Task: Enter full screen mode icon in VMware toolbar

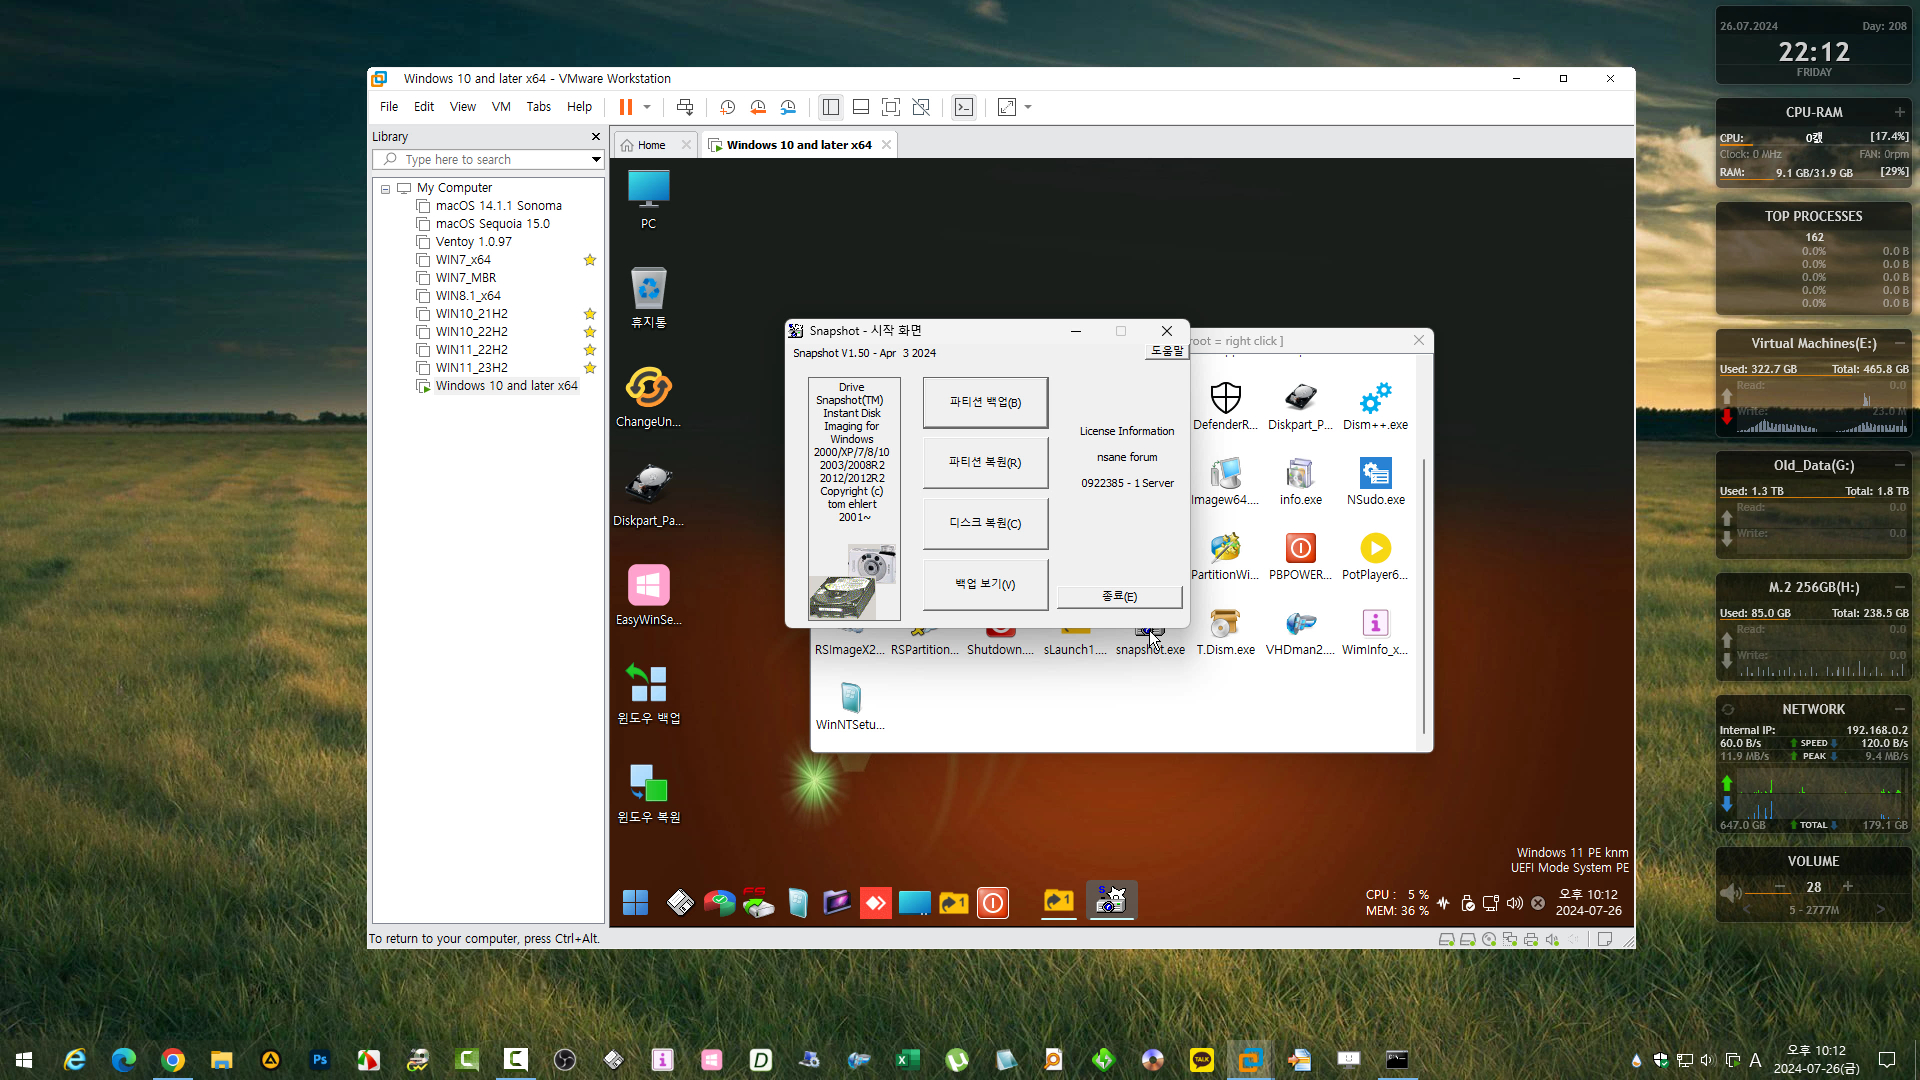Action: [891, 107]
